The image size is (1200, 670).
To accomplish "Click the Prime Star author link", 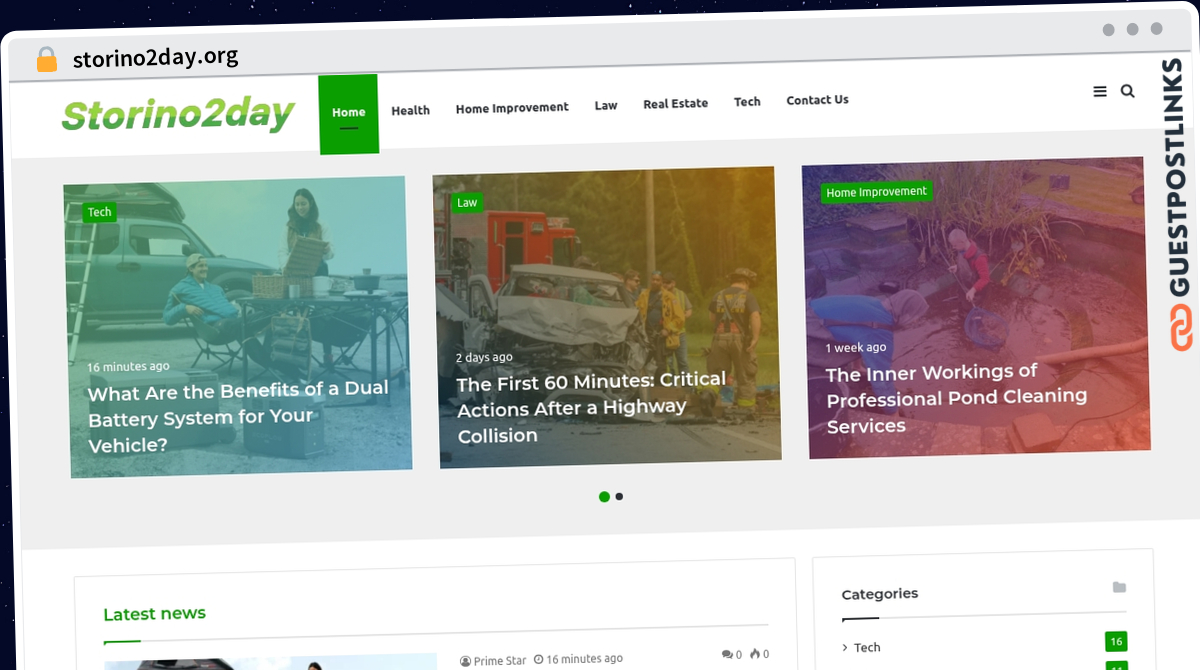I will [x=500, y=661].
